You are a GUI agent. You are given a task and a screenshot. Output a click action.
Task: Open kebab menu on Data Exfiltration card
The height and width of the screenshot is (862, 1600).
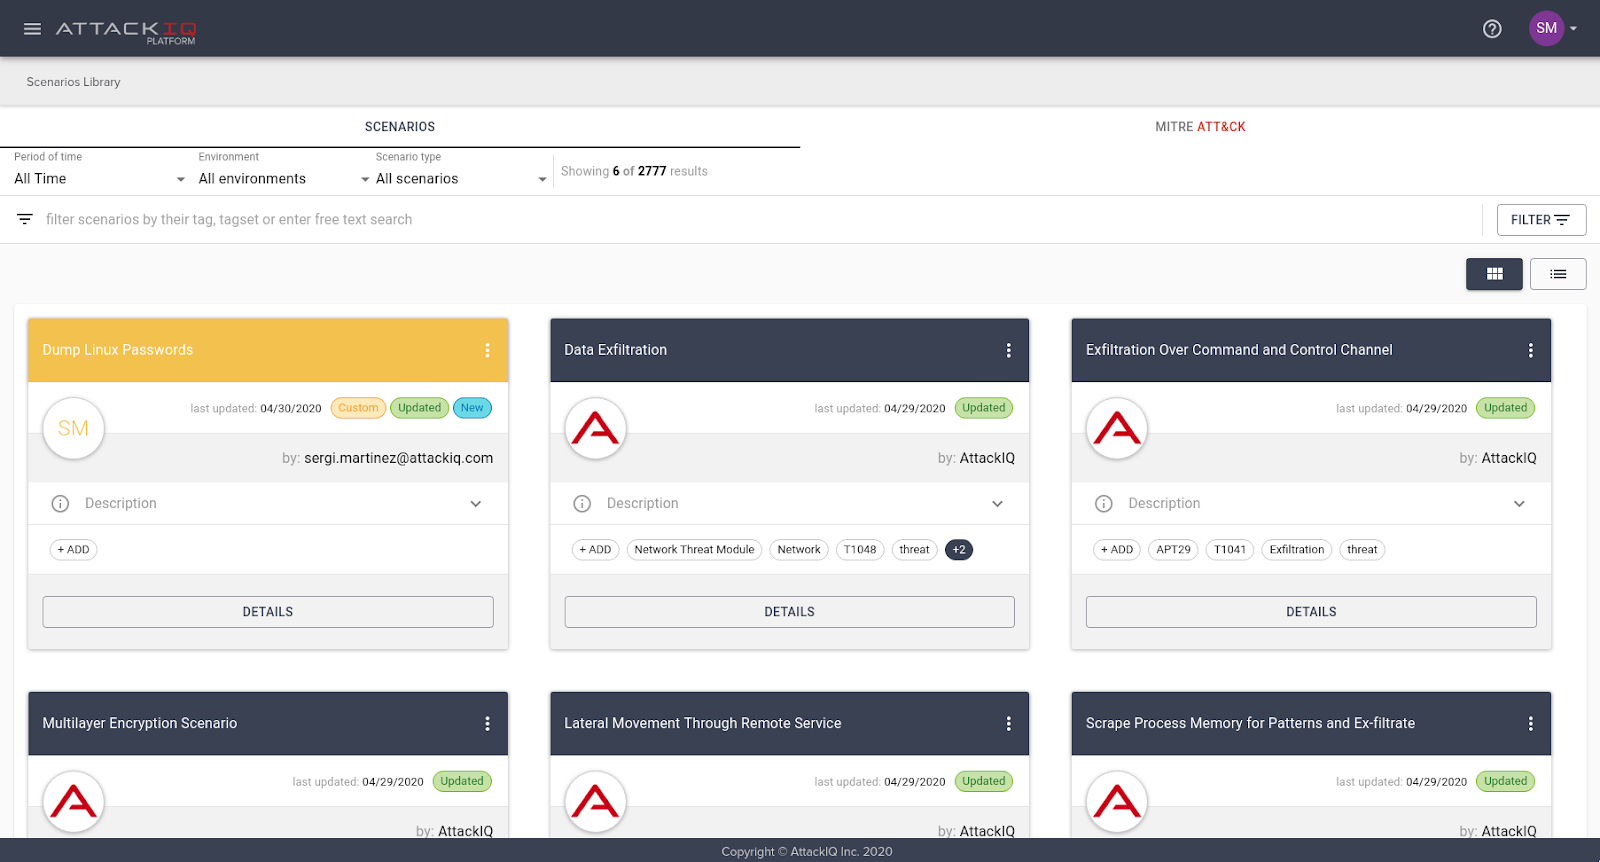[1008, 350]
